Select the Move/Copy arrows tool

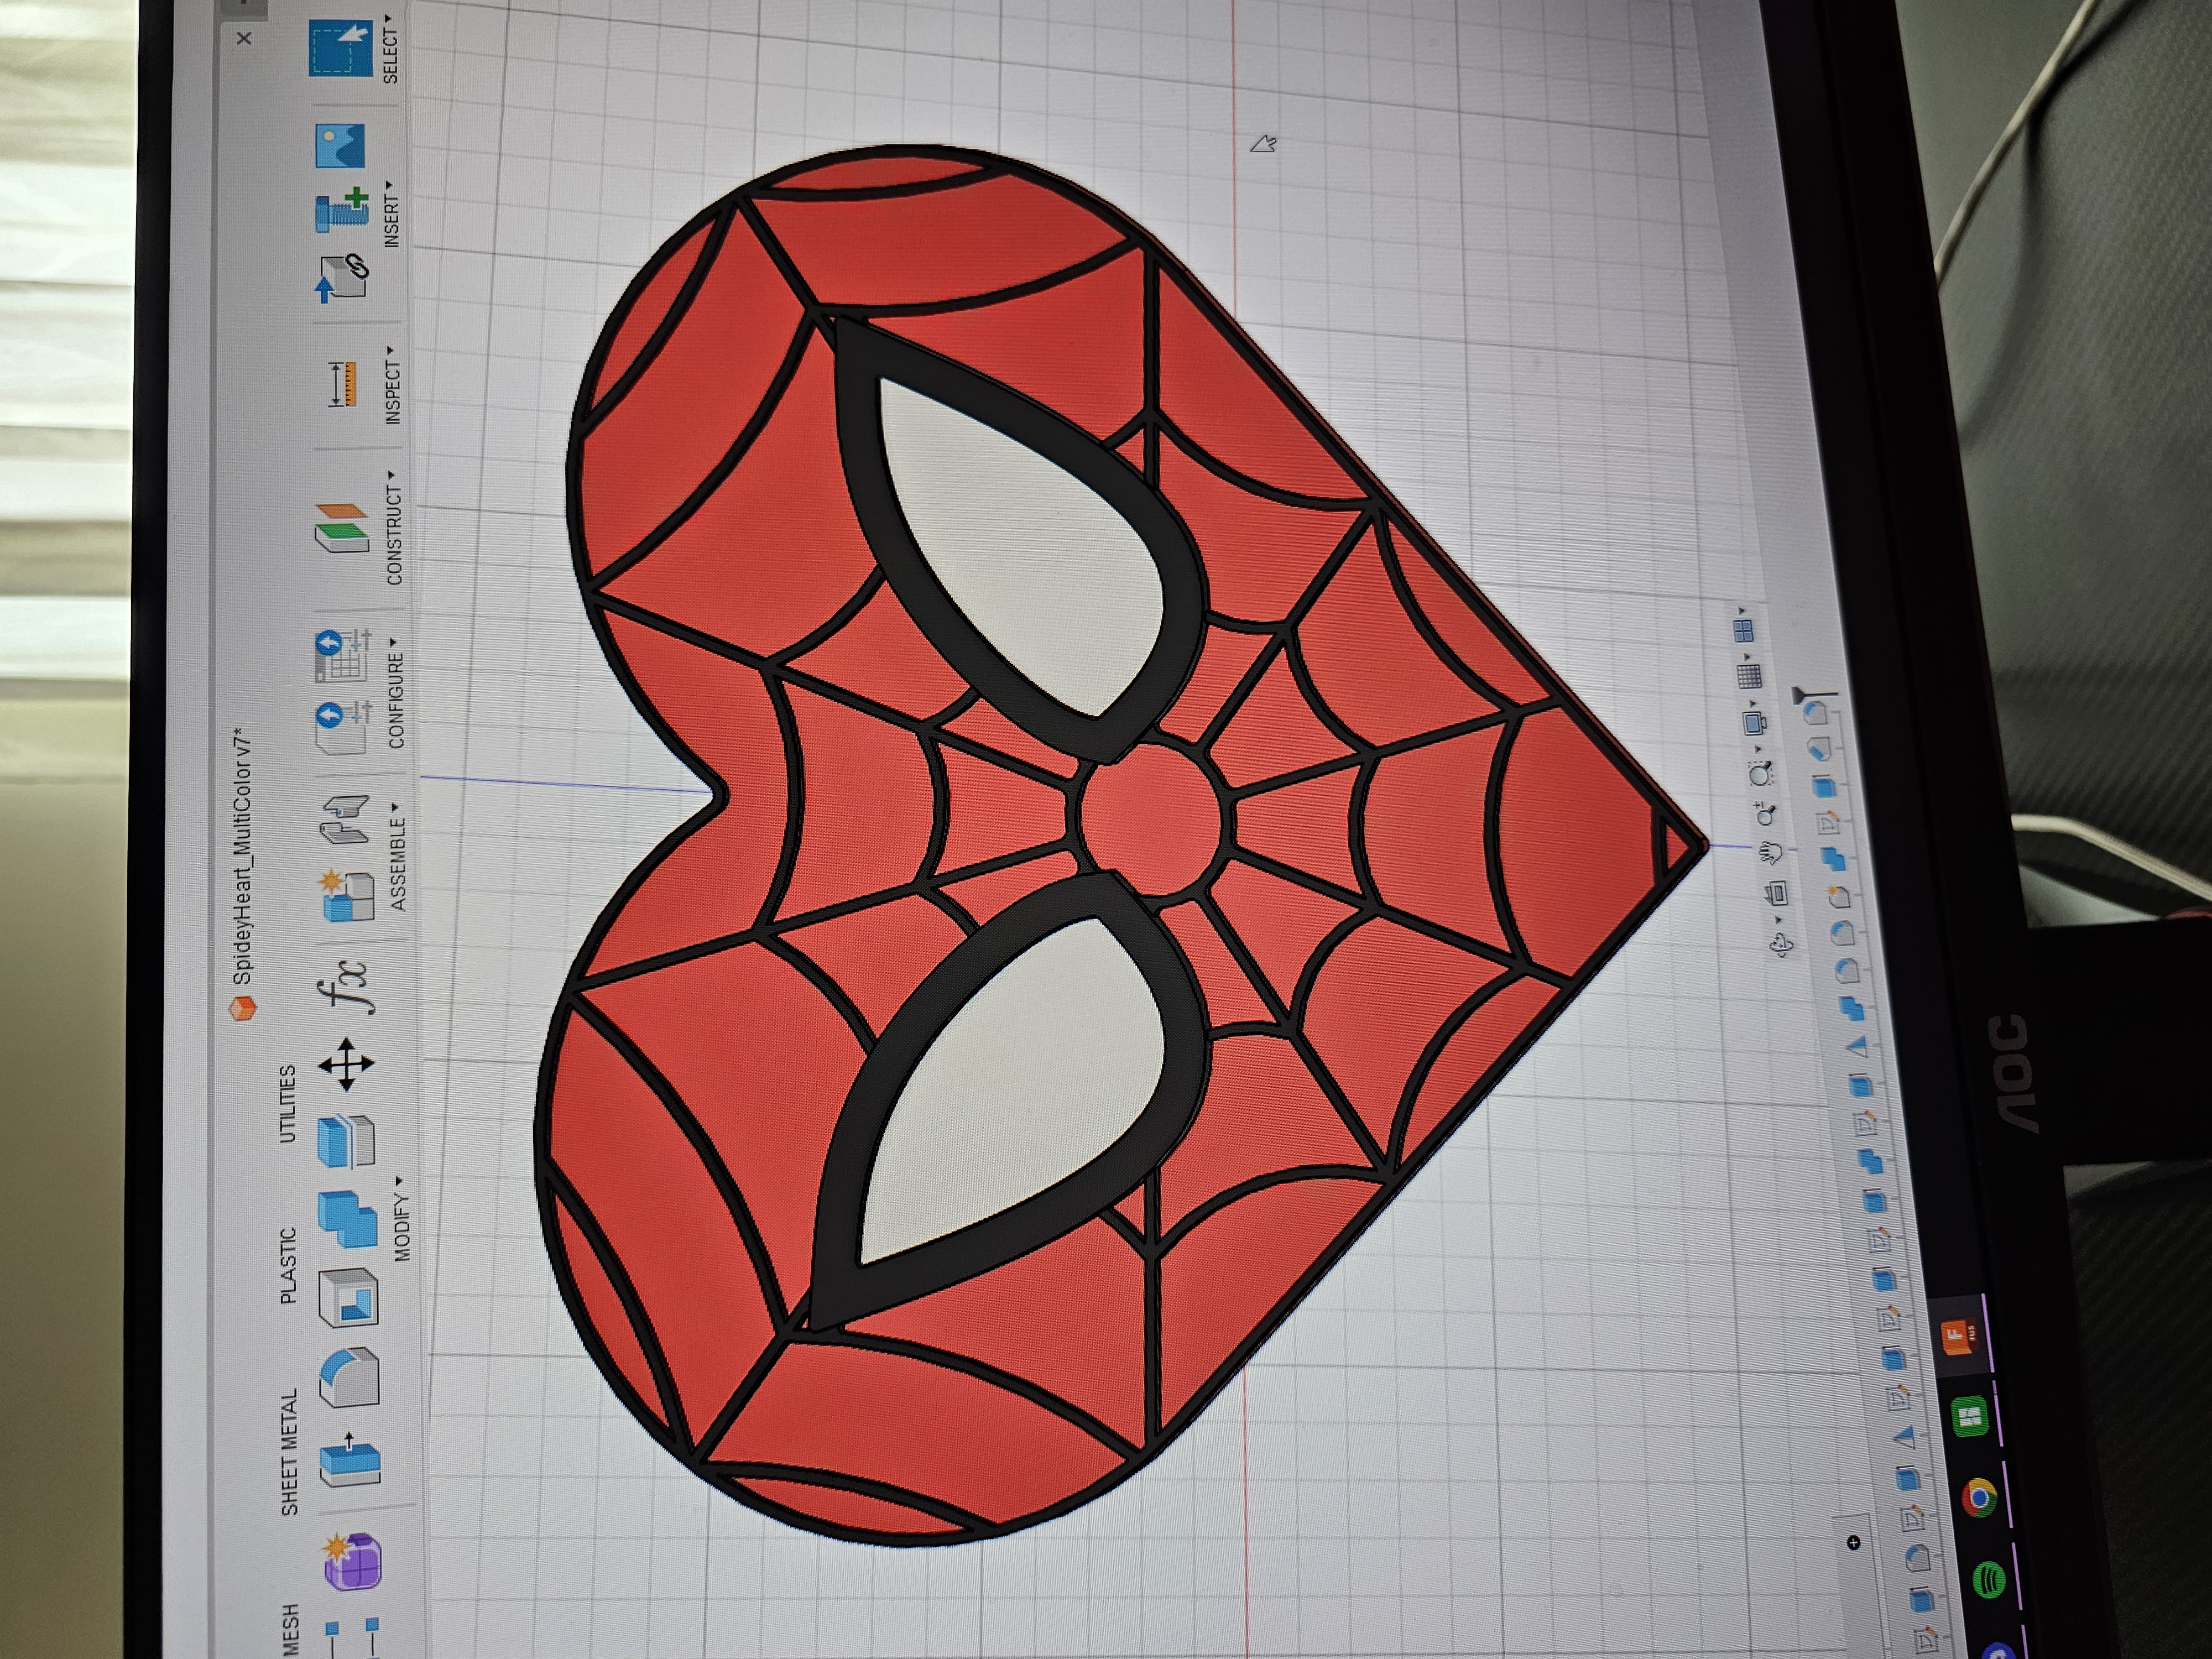[347, 1064]
